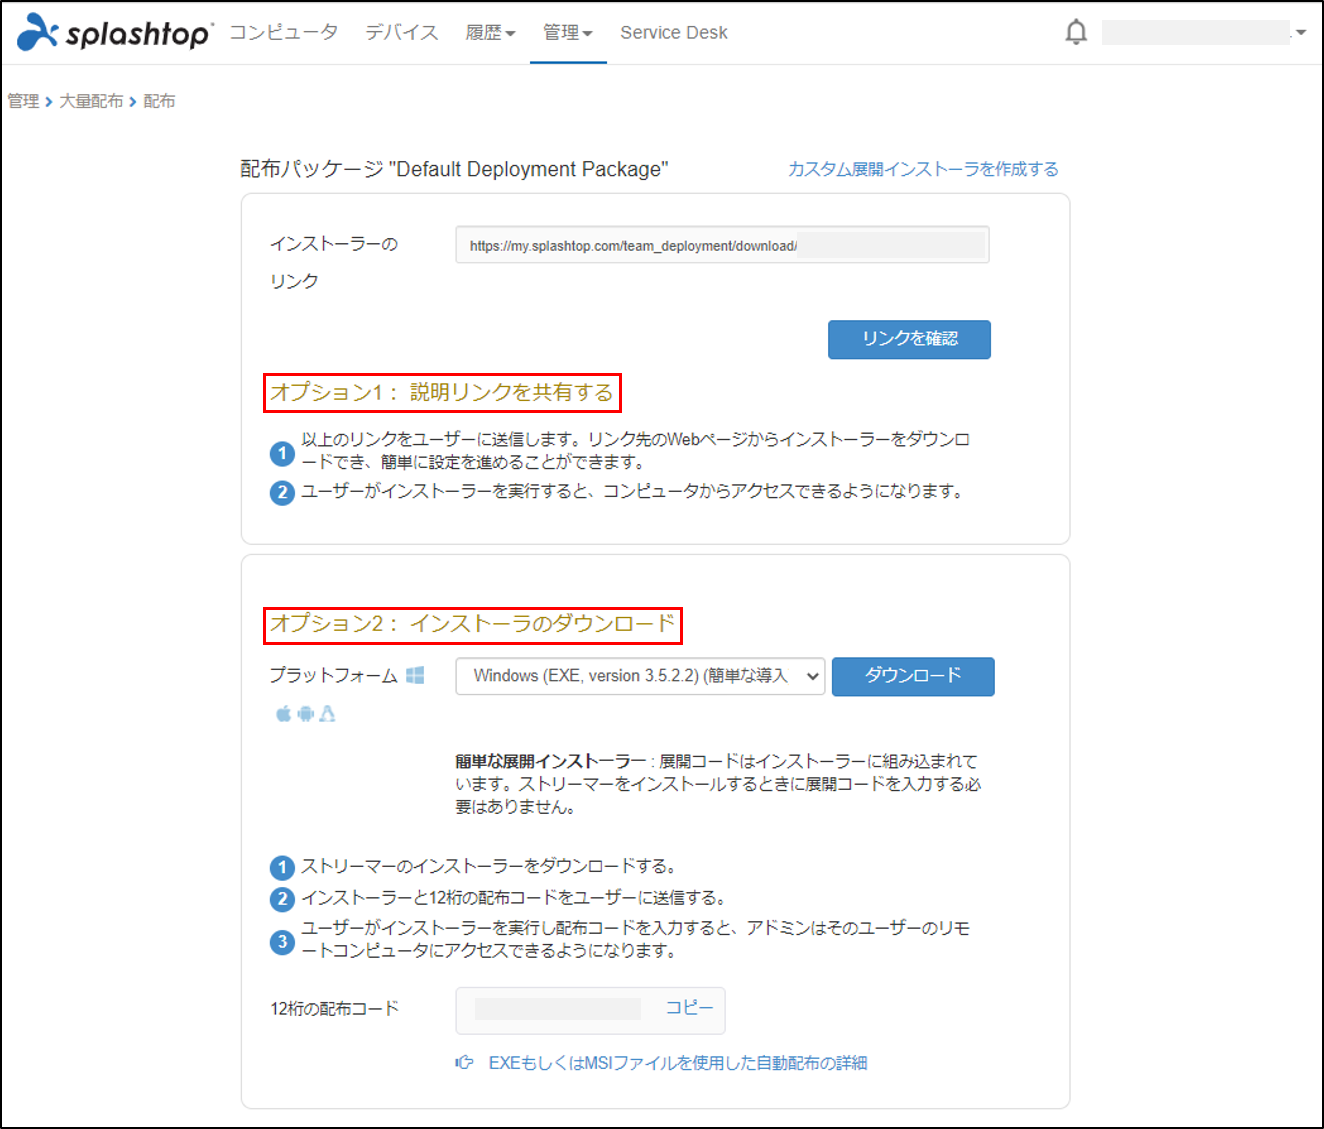Open the カスタム展開インストーラを作成する link
This screenshot has width=1324, height=1129.
922,168
